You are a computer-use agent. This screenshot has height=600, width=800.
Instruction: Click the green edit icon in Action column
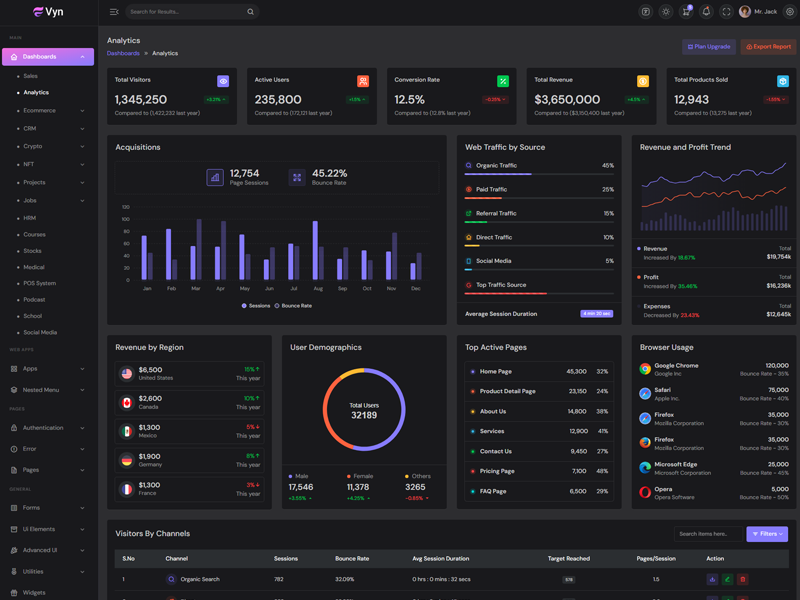click(x=727, y=579)
